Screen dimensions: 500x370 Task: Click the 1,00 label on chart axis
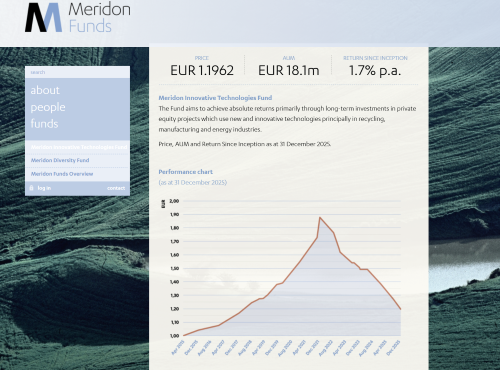click(x=174, y=336)
